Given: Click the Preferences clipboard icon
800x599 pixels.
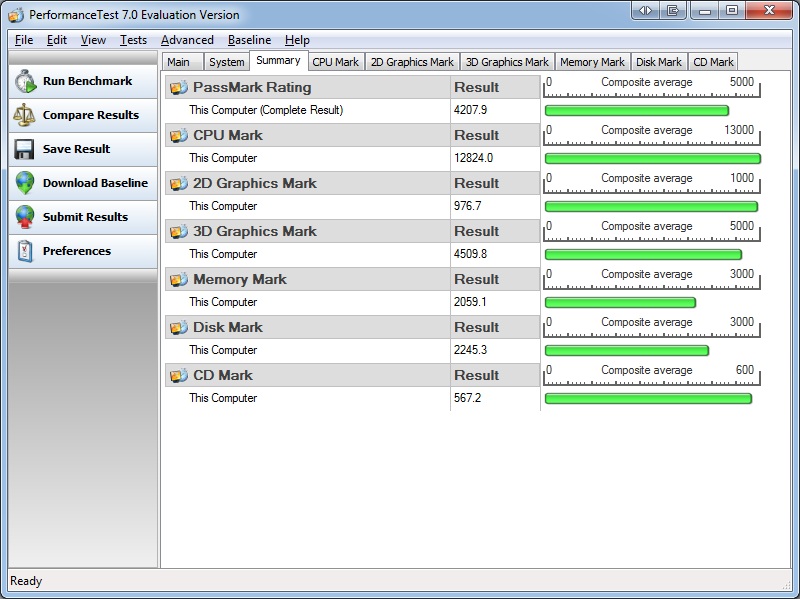Looking at the screenshot, I should click(x=26, y=252).
